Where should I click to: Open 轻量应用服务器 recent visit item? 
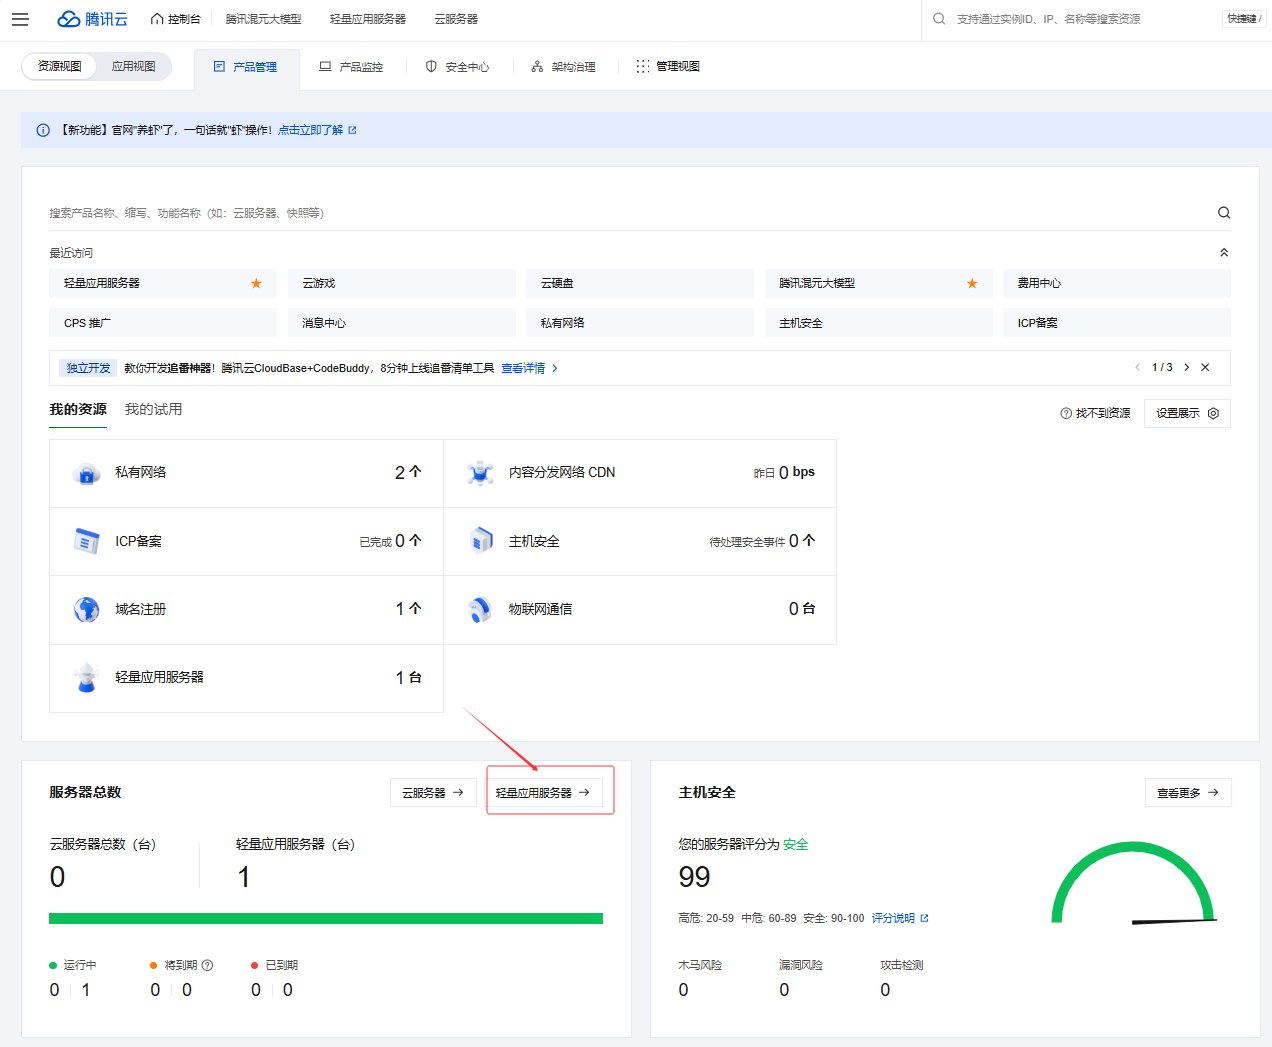pyautogui.click(x=163, y=283)
